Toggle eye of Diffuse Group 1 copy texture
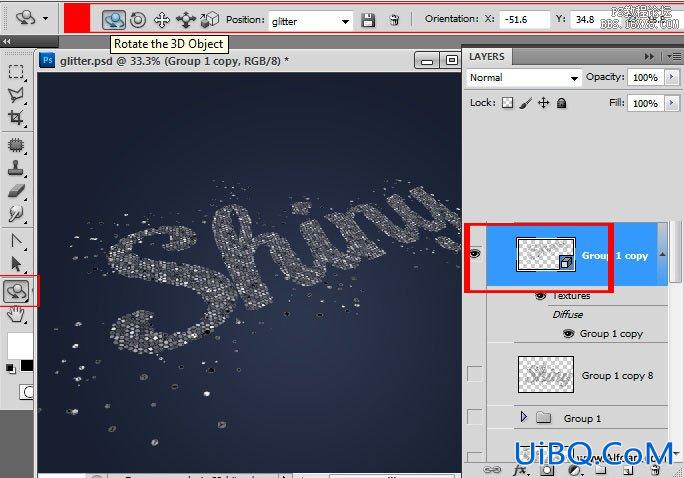This screenshot has width=684, height=478. coord(568,334)
